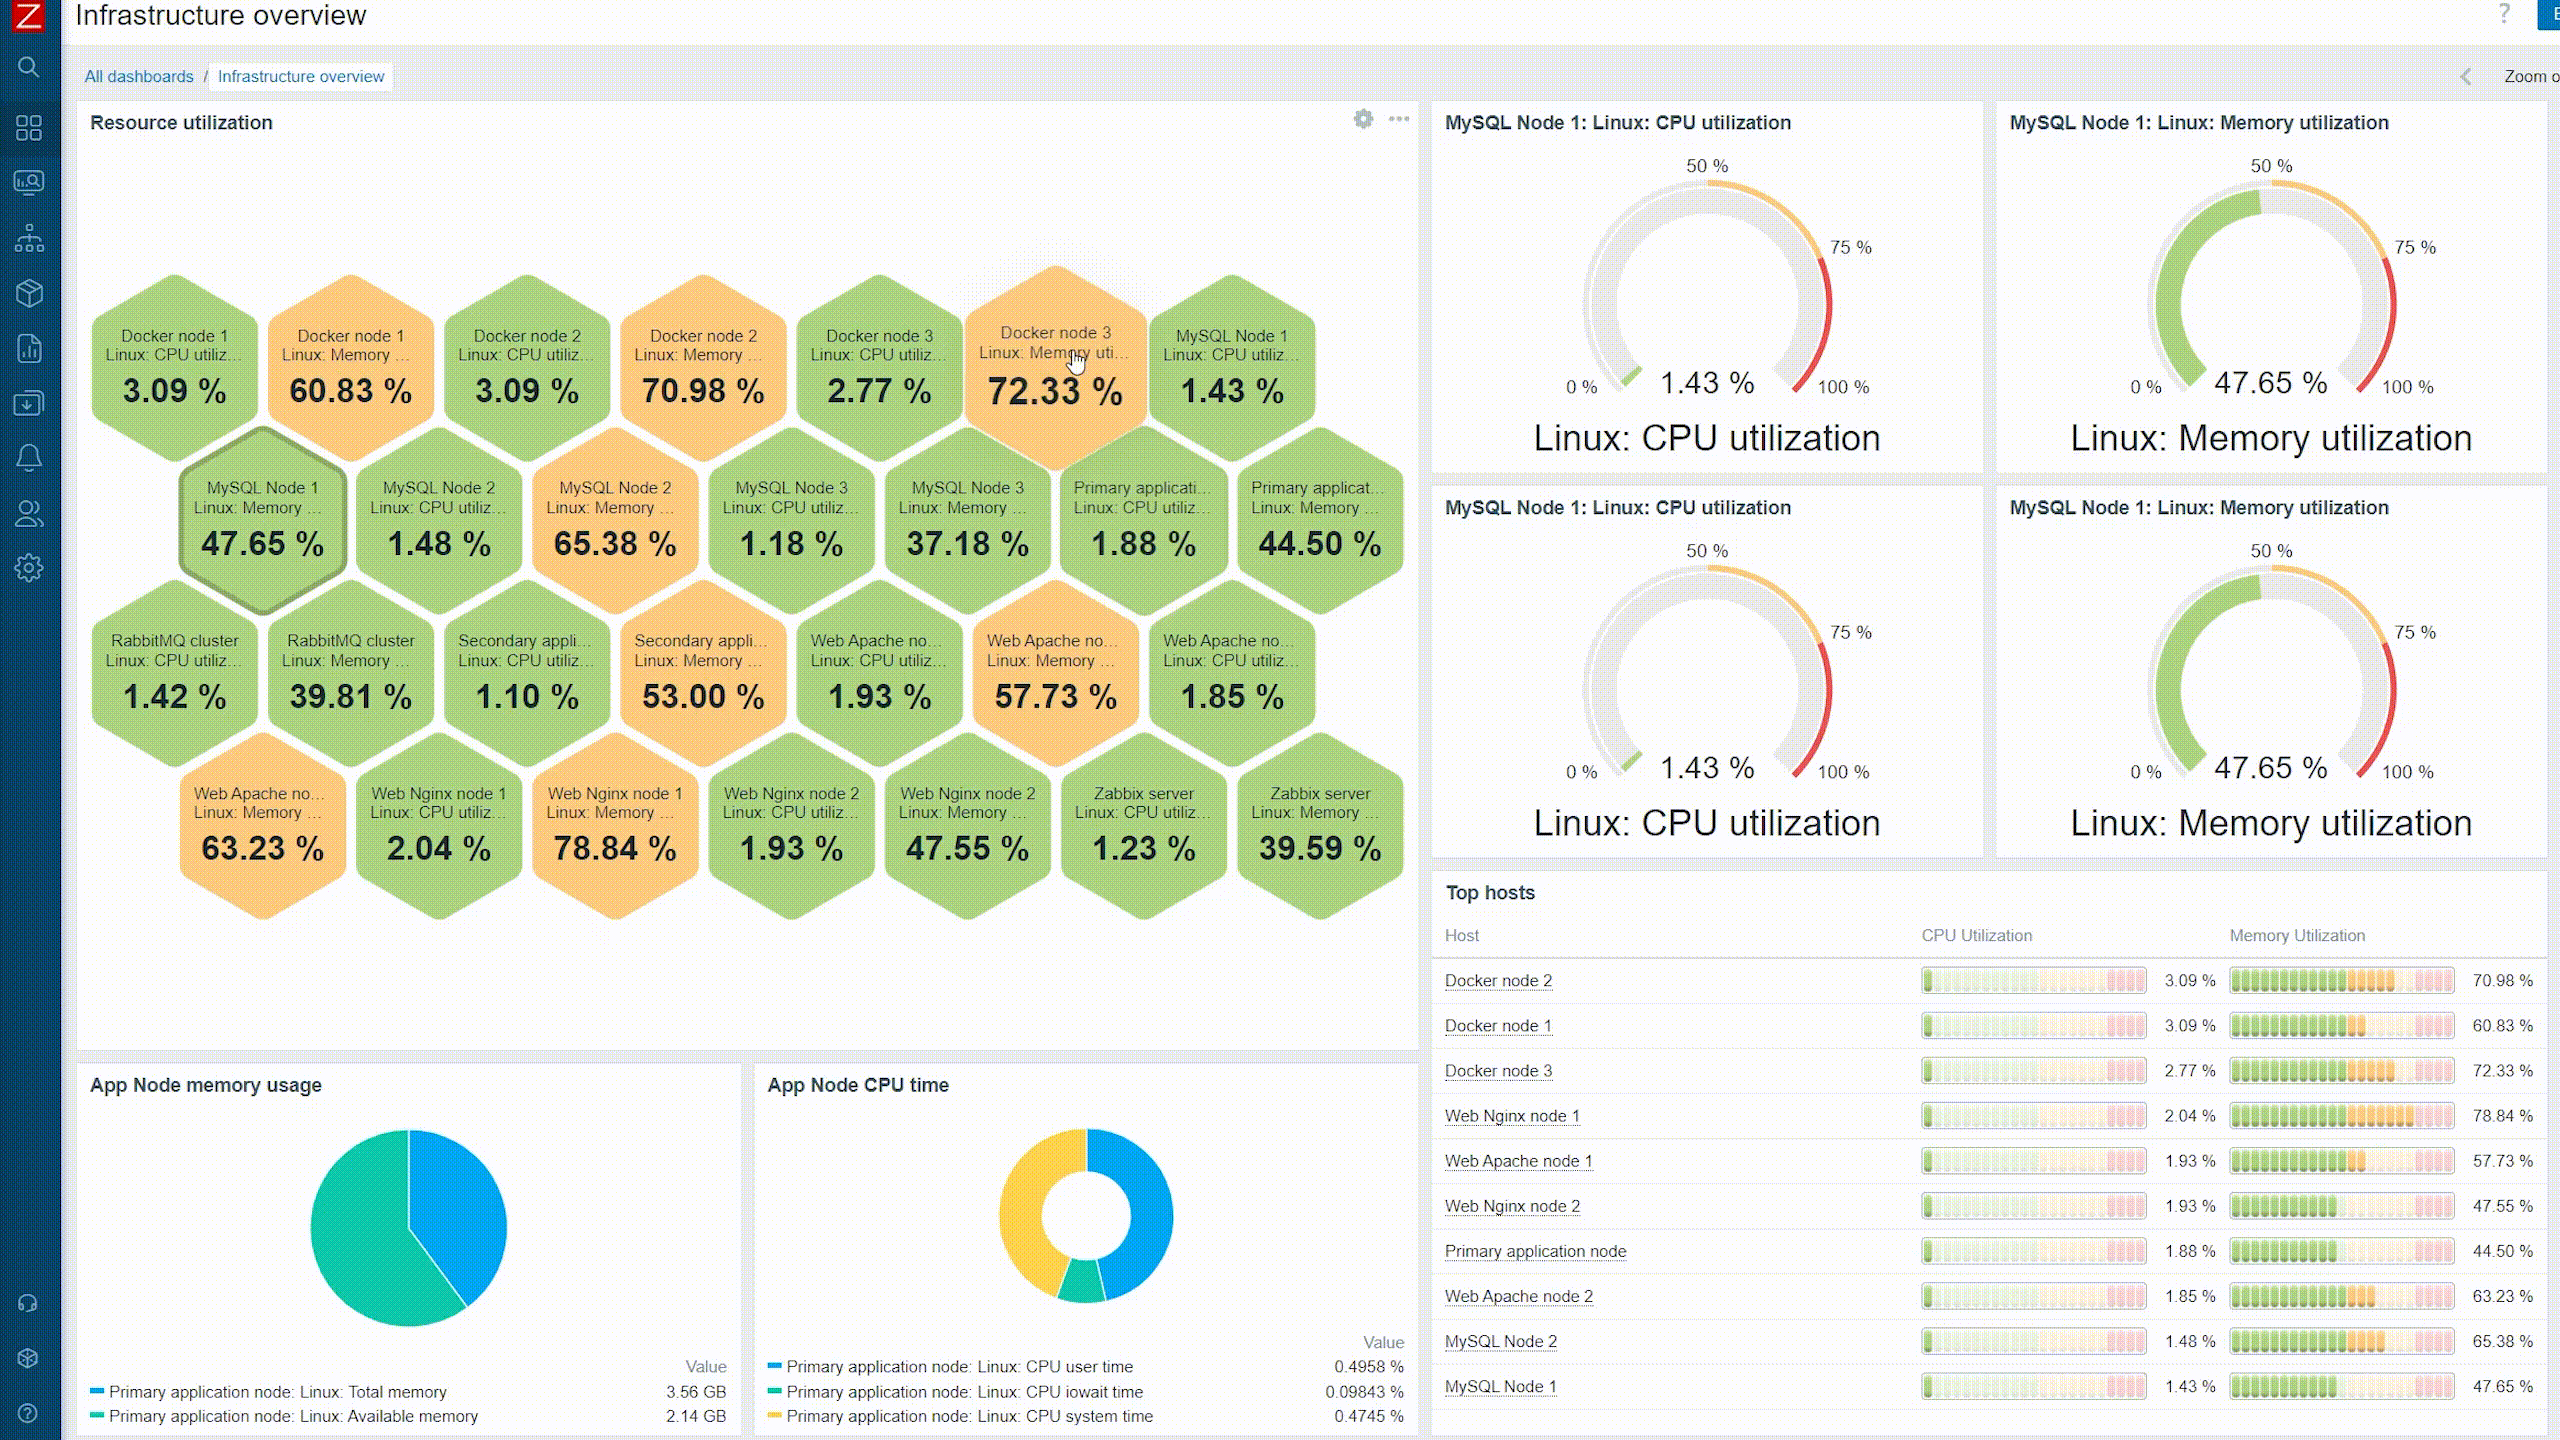The width and height of the screenshot is (2560, 1440).
Task: Open Integrations via the module cube icon
Action: pos(28,1356)
